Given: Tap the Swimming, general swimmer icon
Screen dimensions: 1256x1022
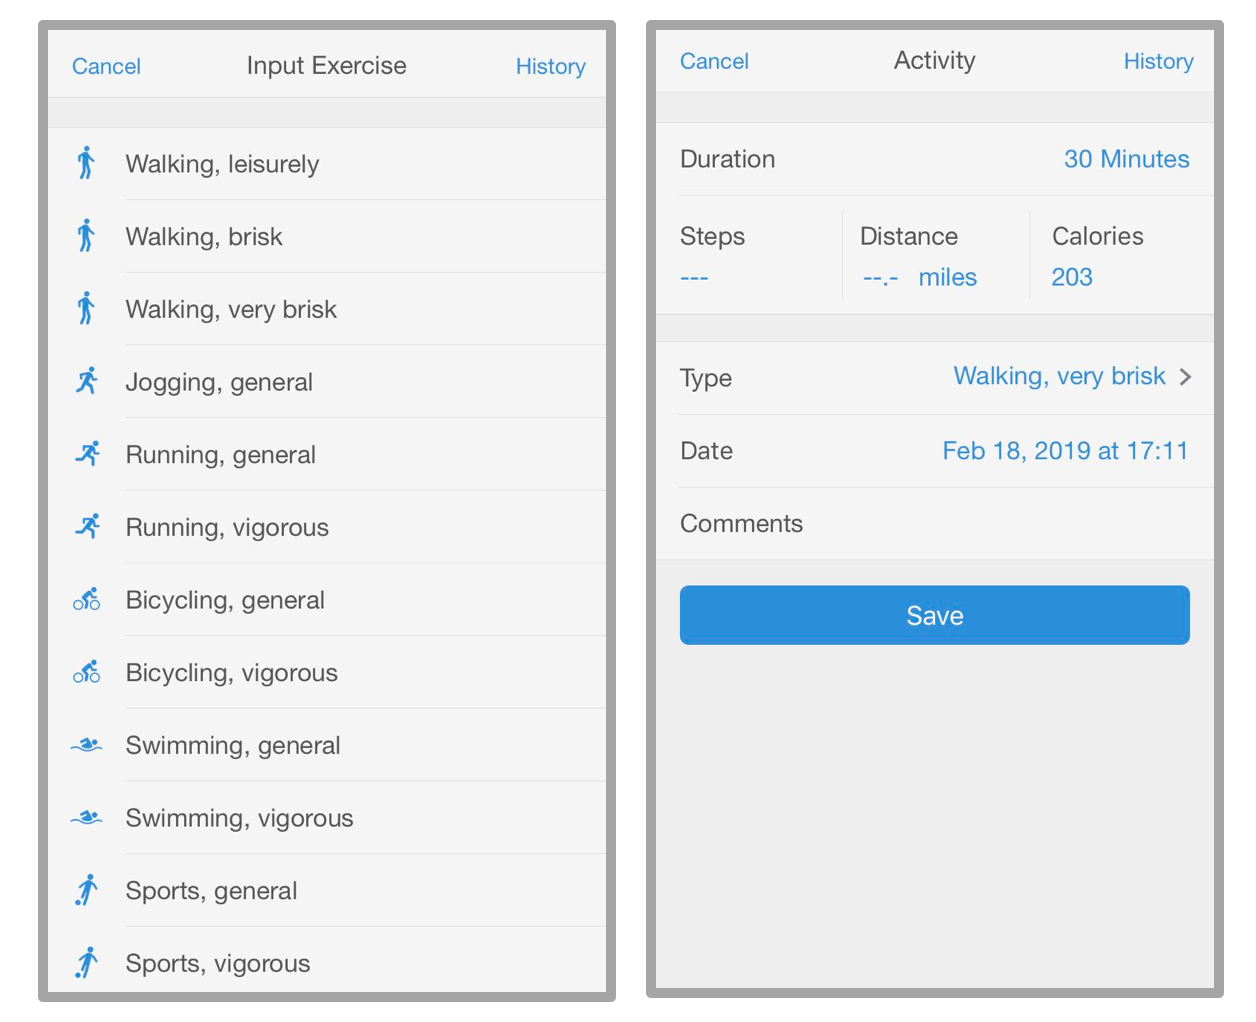Looking at the screenshot, I should pyautogui.click(x=87, y=744).
